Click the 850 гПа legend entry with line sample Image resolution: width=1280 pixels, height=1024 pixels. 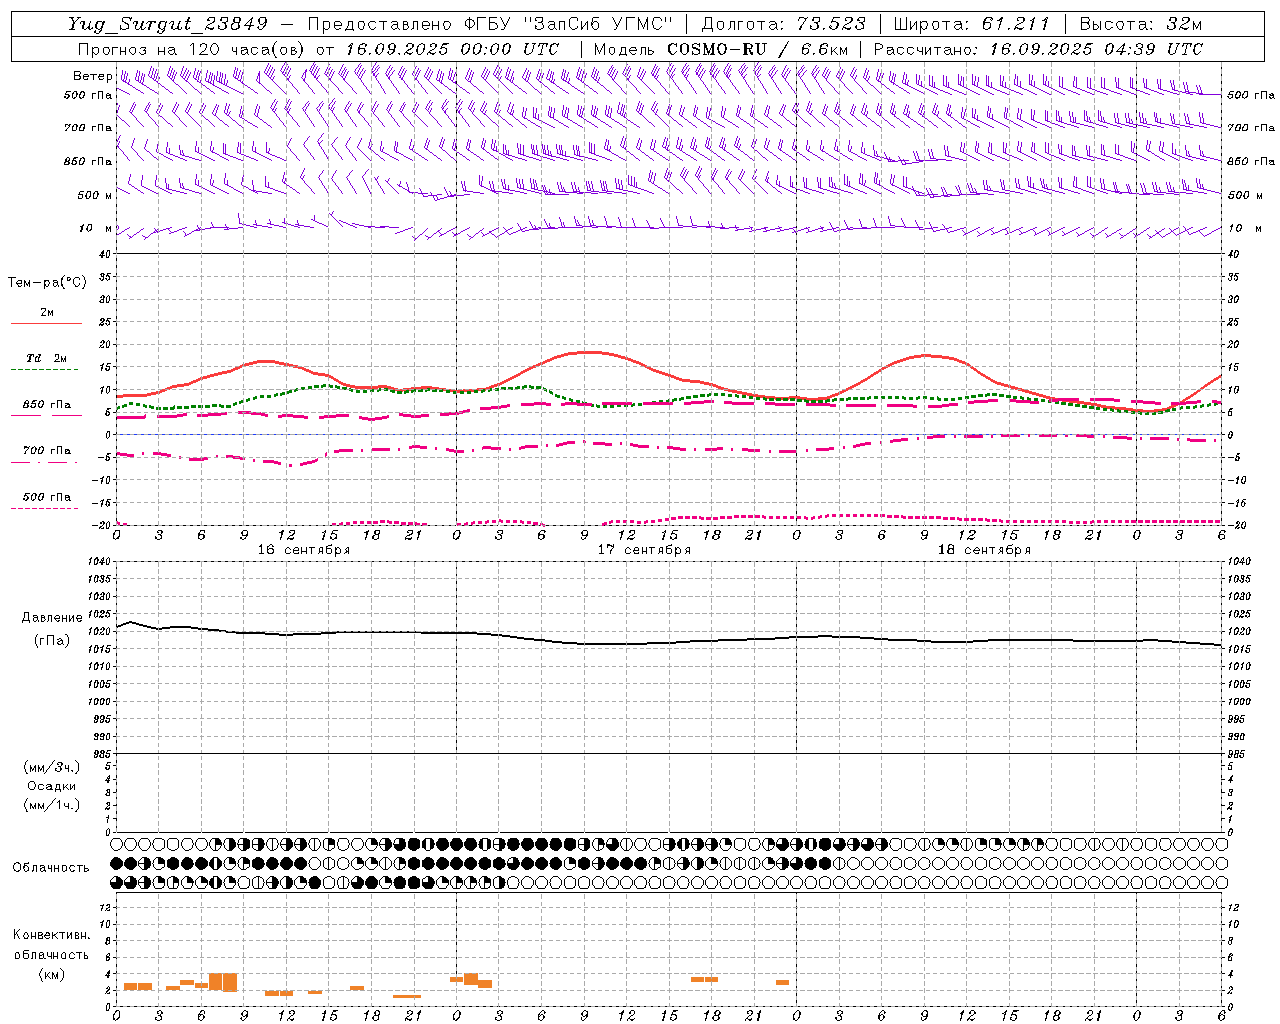click(x=47, y=405)
